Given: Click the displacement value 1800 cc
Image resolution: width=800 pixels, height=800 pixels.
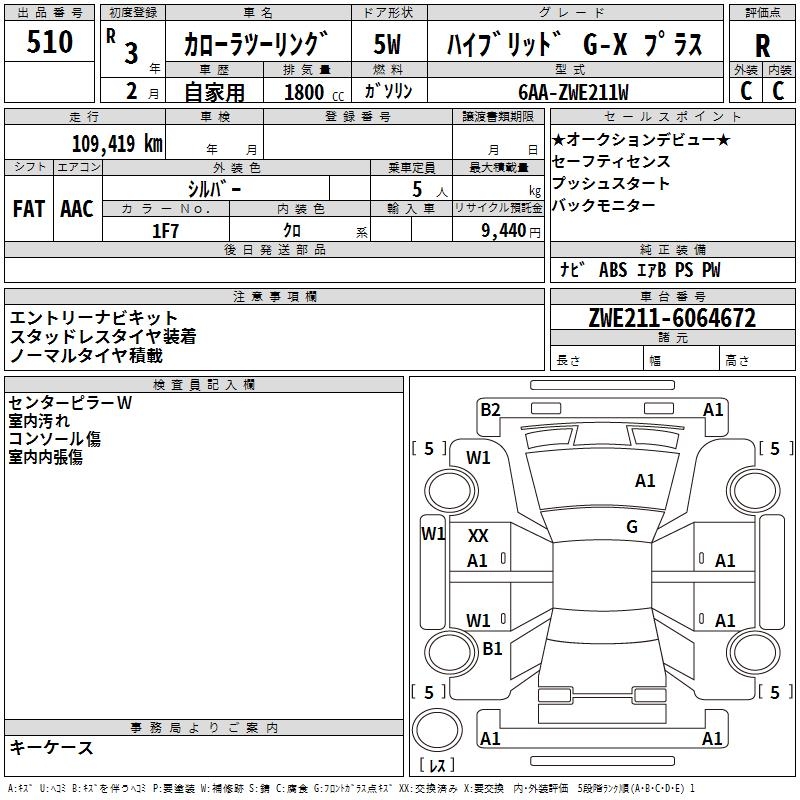Looking at the screenshot, I should [x=314, y=92].
